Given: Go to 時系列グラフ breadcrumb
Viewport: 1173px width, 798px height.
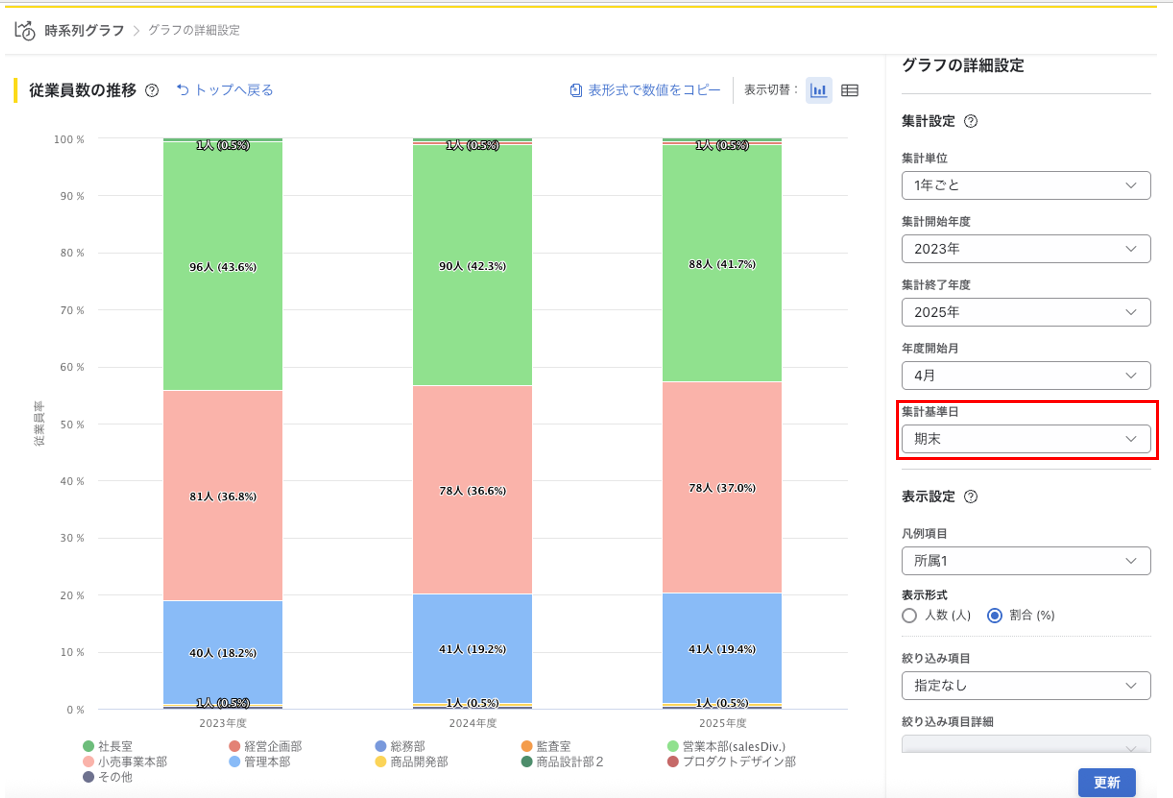Looking at the screenshot, I should coord(85,30).
